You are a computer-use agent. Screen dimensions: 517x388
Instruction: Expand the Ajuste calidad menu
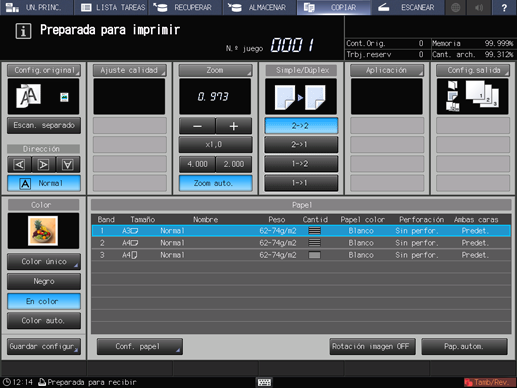tap(129, 70)
